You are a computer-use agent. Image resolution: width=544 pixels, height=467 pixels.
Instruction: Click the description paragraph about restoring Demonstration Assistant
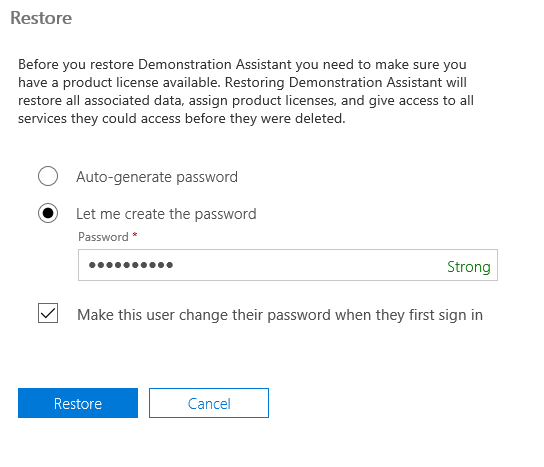click(x=246, y=91)
